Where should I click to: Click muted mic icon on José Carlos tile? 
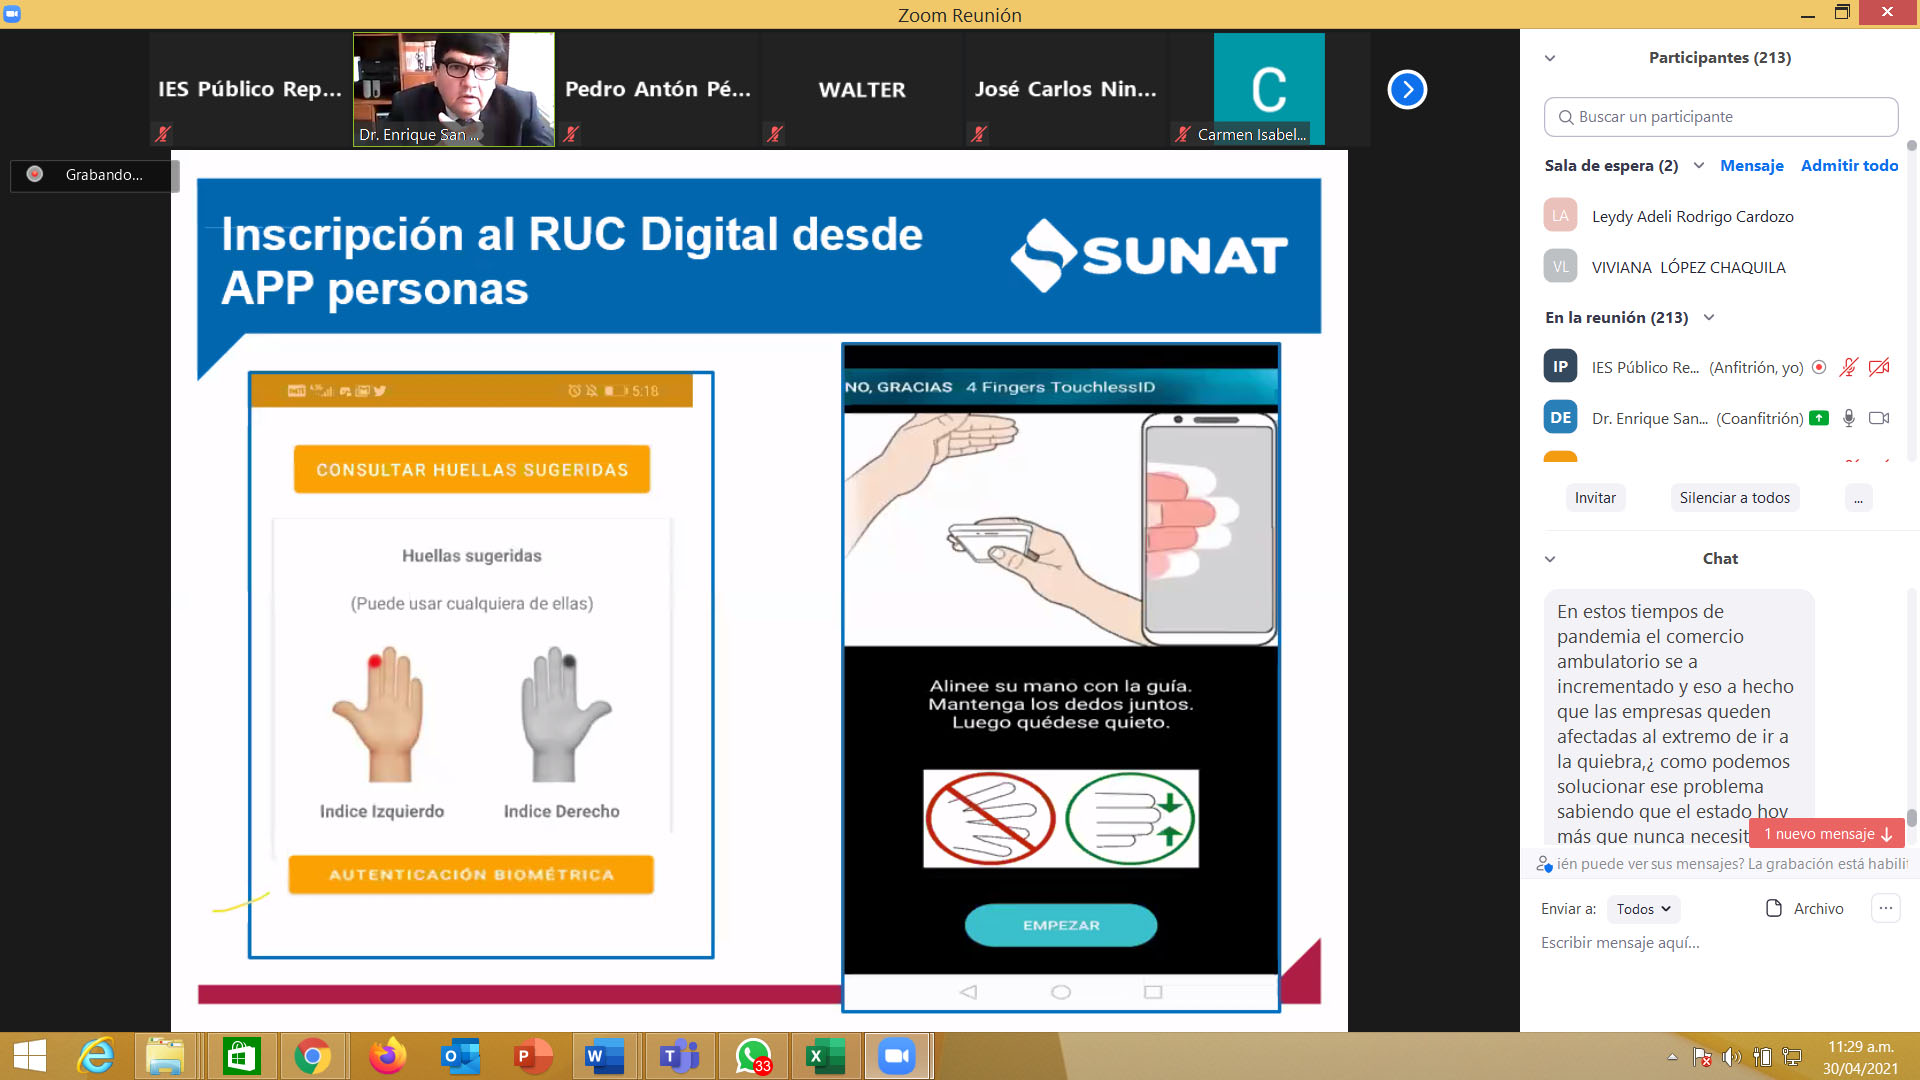click(x=979, y=134)
